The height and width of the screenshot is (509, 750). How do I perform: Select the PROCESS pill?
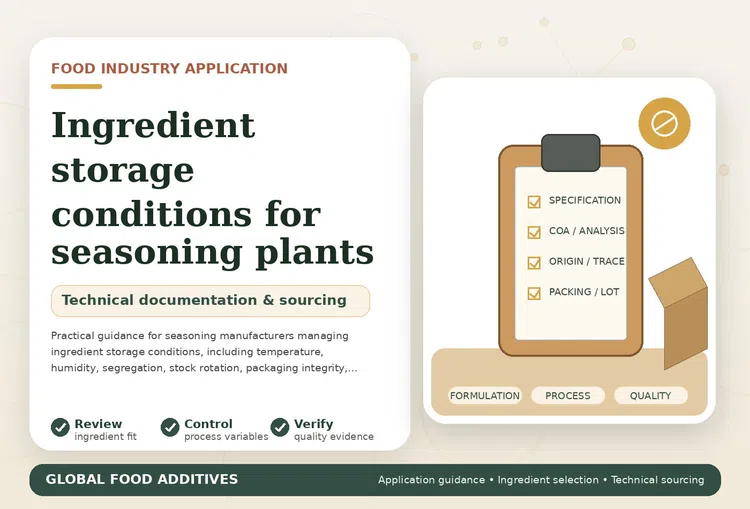[568, 396]
